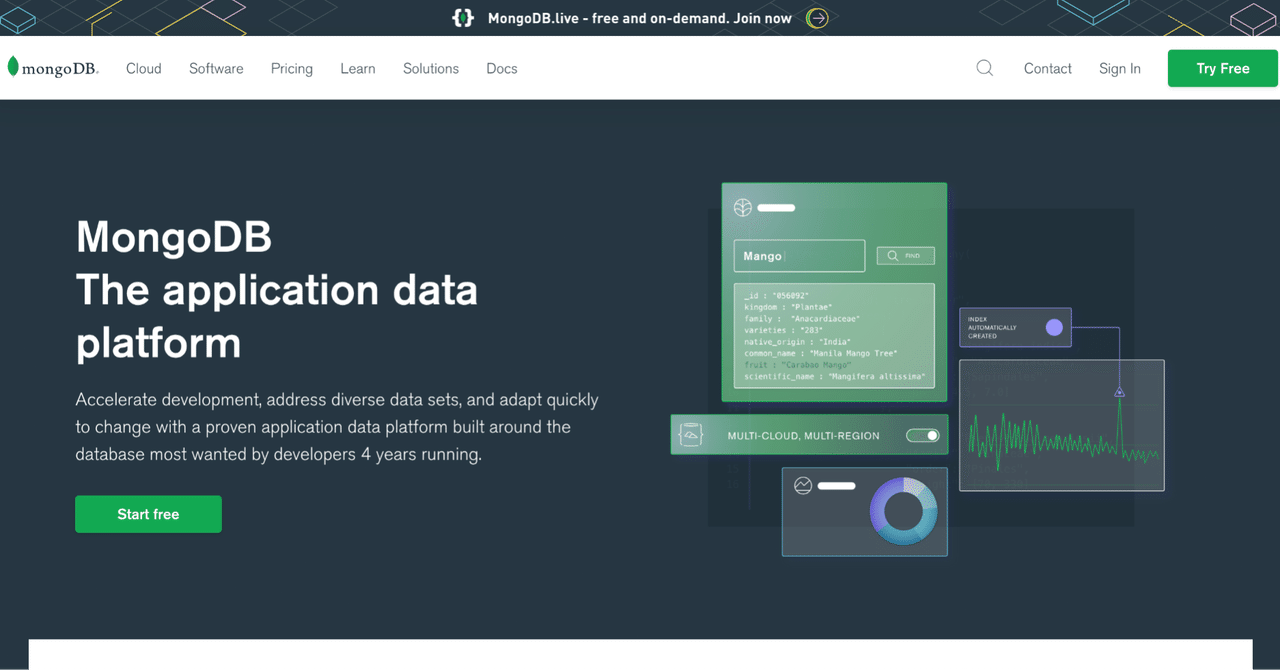The height and width of the screenshot is (670, 1280).
Task: Open the Cloud menu
Action: 143,68
